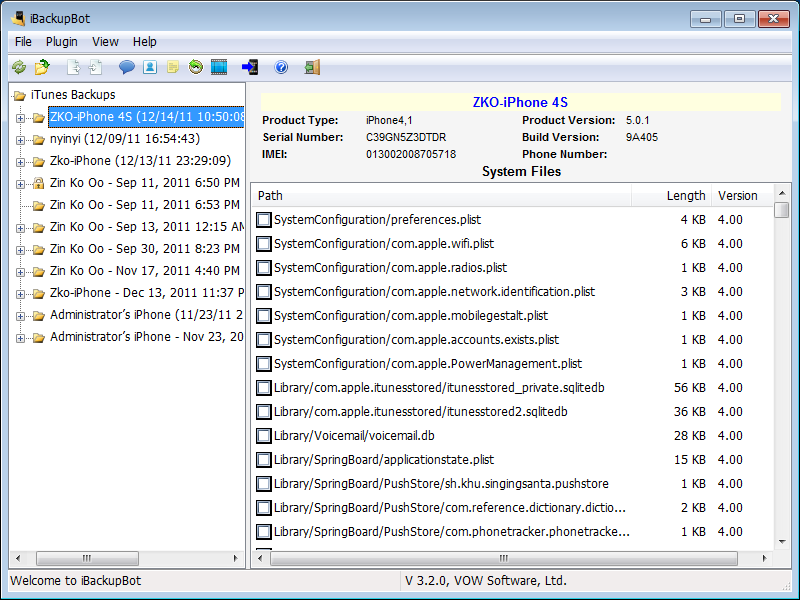Click the green refresh backups icon
This screenshot has height=600, width=800.
pyautogui.click(x=19, y=67)
